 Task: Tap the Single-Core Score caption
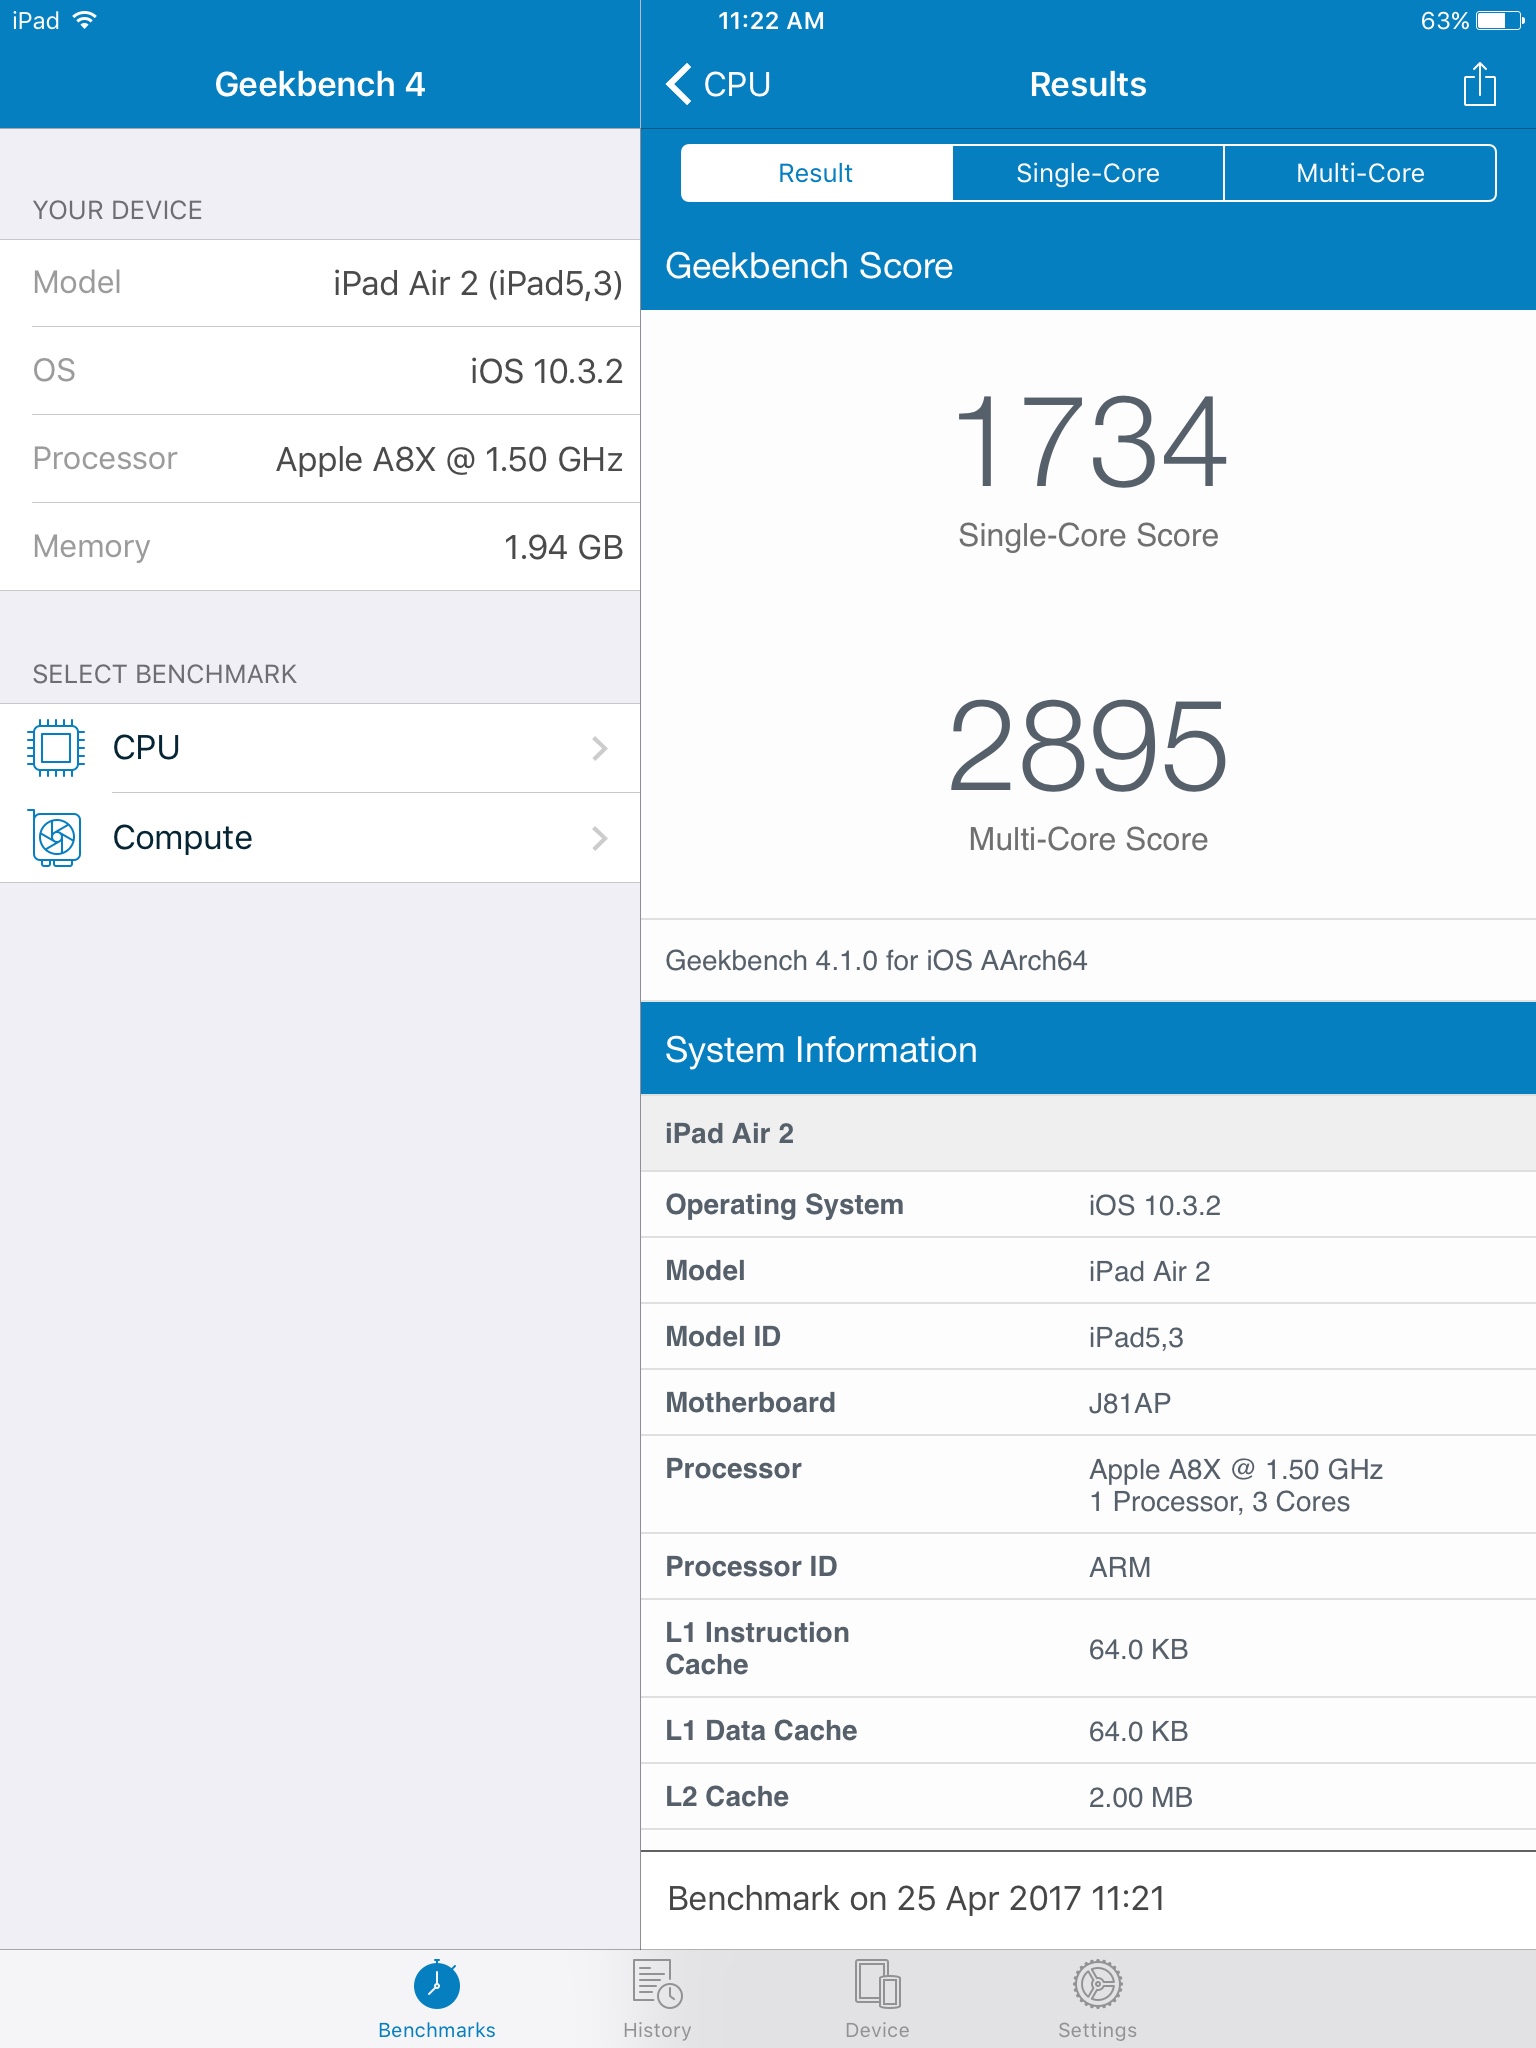pos(1088,536)
